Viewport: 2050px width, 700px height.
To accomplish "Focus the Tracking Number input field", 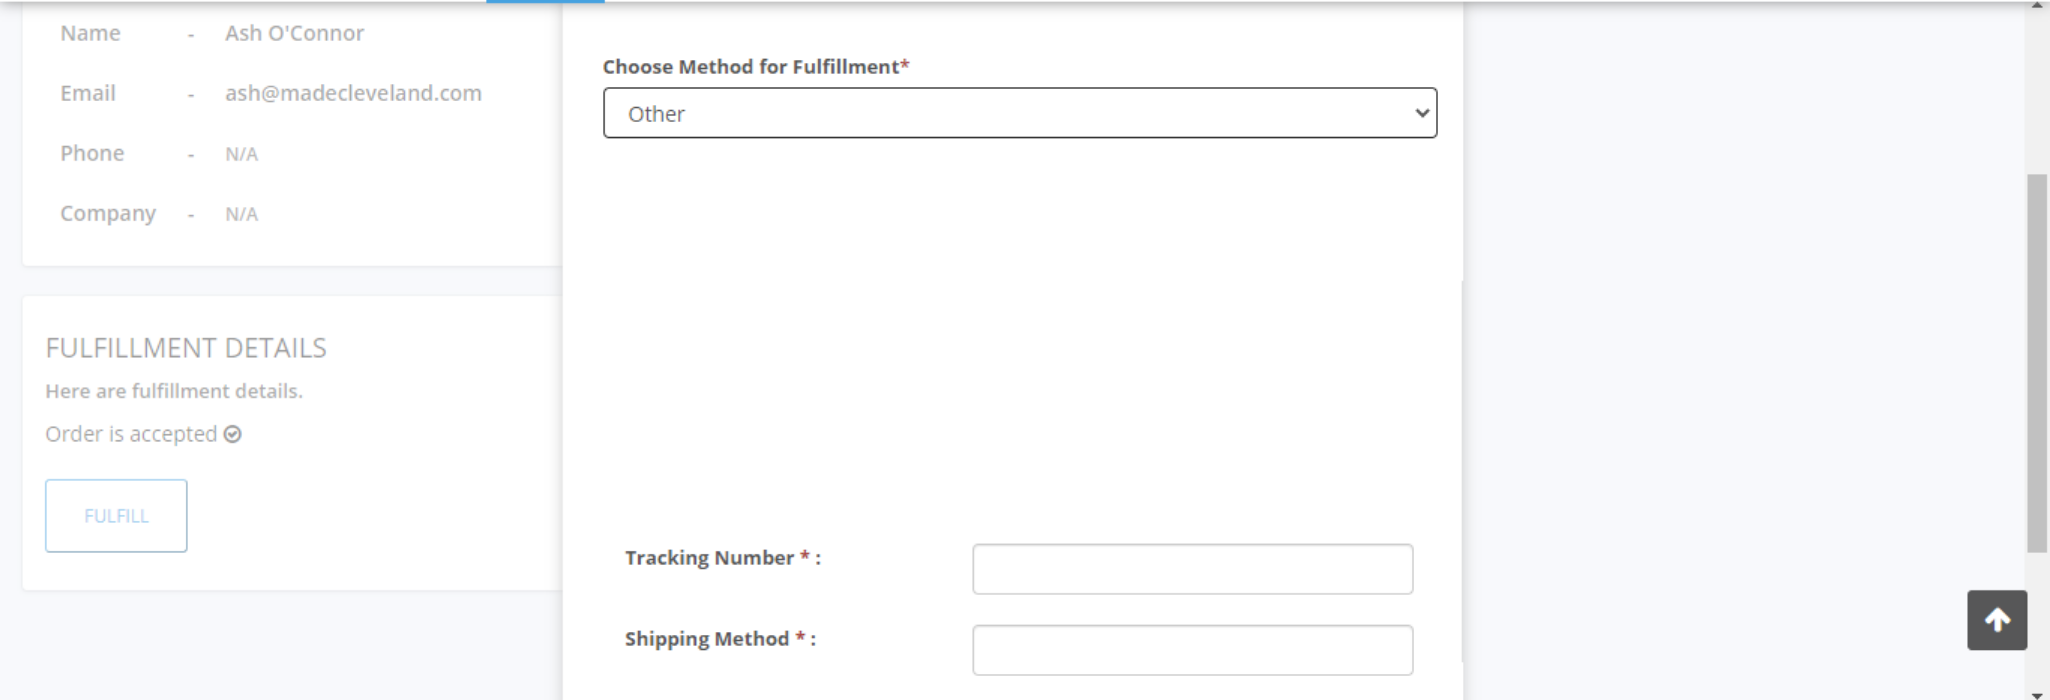I will (x=1192, y=569).
